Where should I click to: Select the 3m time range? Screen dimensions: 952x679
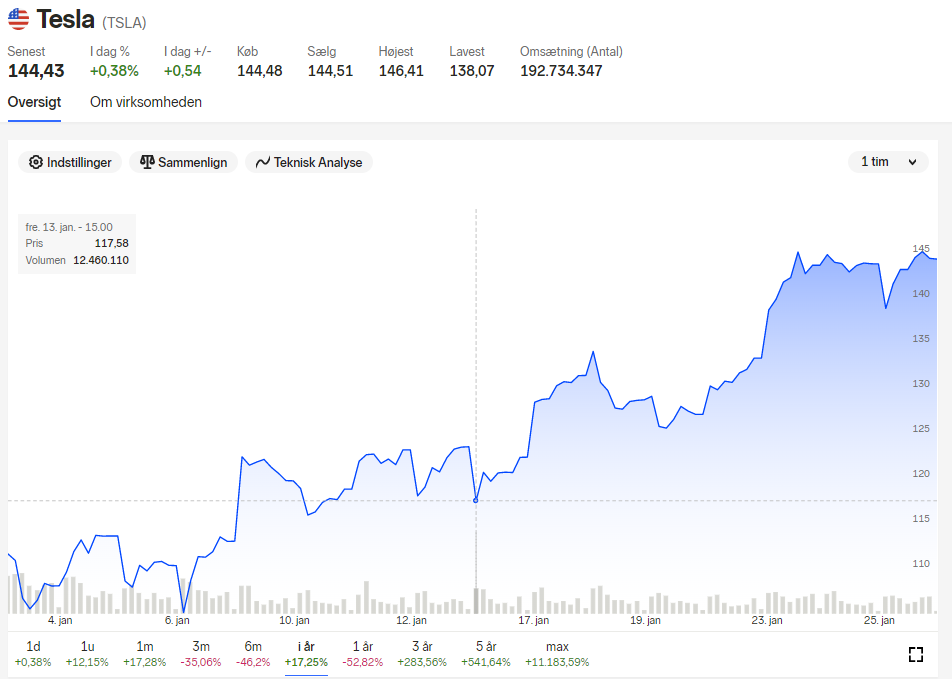pos(201,653)
